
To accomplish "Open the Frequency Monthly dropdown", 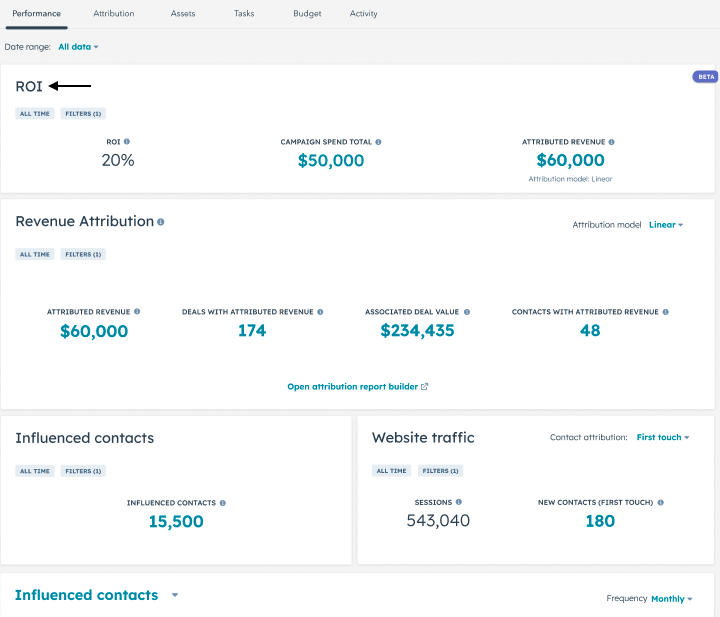I will tap(672, 599).
